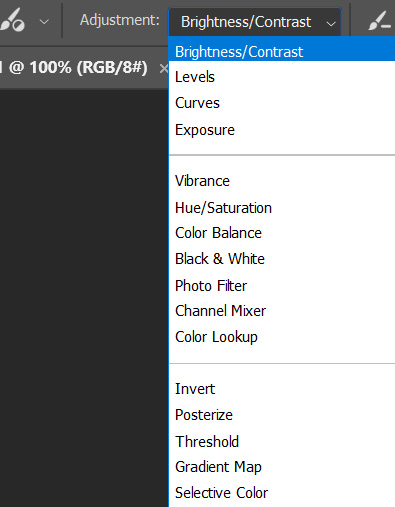
Task: Click the adjustment brush tool icon
Action: tap(13, 21)
